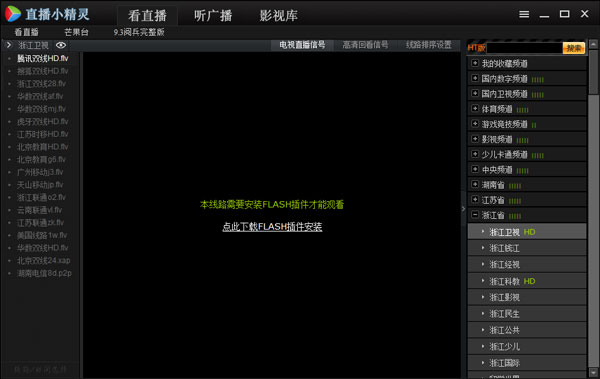Select the 广州移动j3.flv source
The image size is (600, 379).
pos(40,172)
